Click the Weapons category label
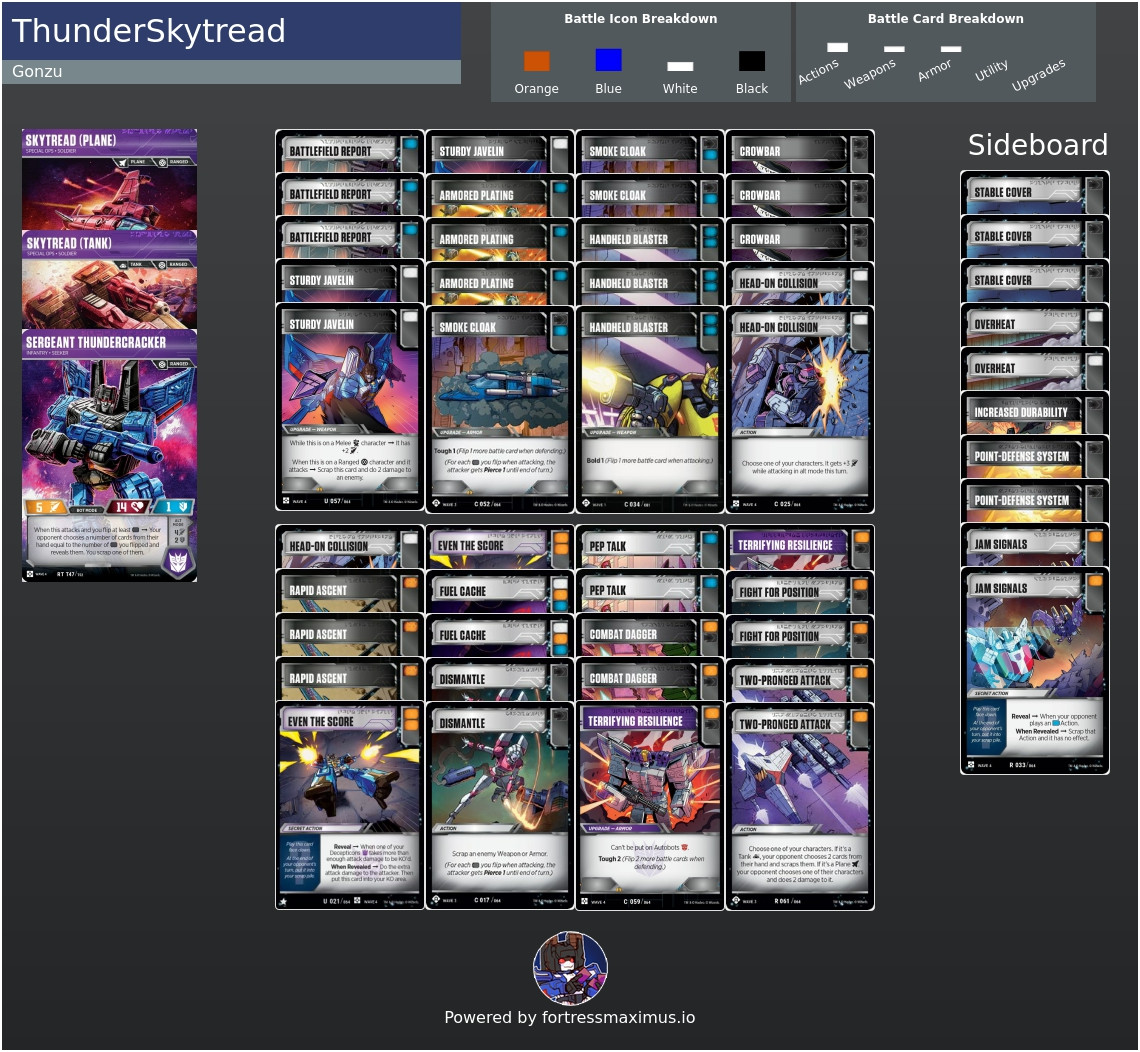1140x1052 pixels. click(870, 73)
